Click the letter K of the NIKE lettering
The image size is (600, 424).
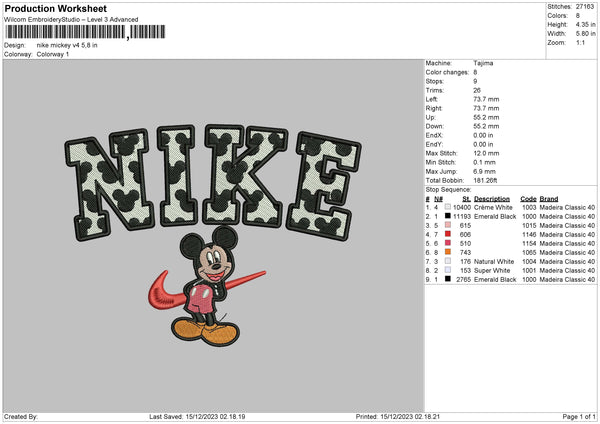pos(245,175)
